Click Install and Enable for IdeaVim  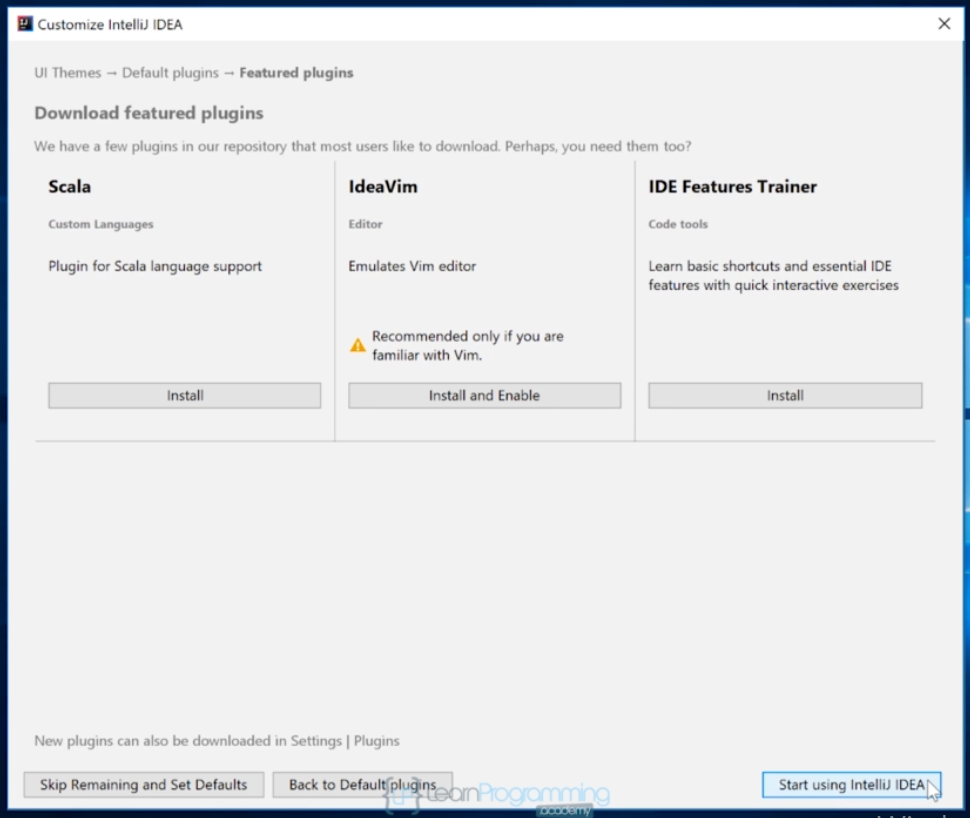484,395
